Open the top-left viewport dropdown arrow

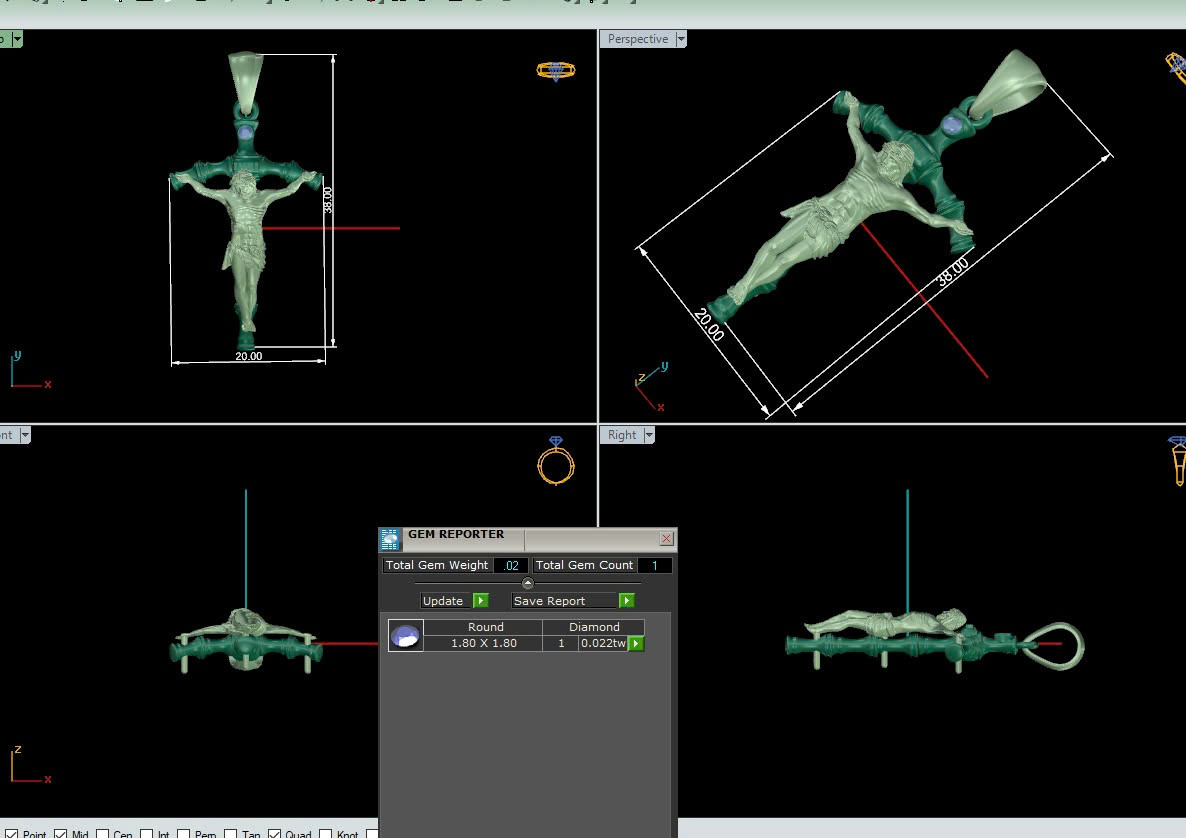18,39
